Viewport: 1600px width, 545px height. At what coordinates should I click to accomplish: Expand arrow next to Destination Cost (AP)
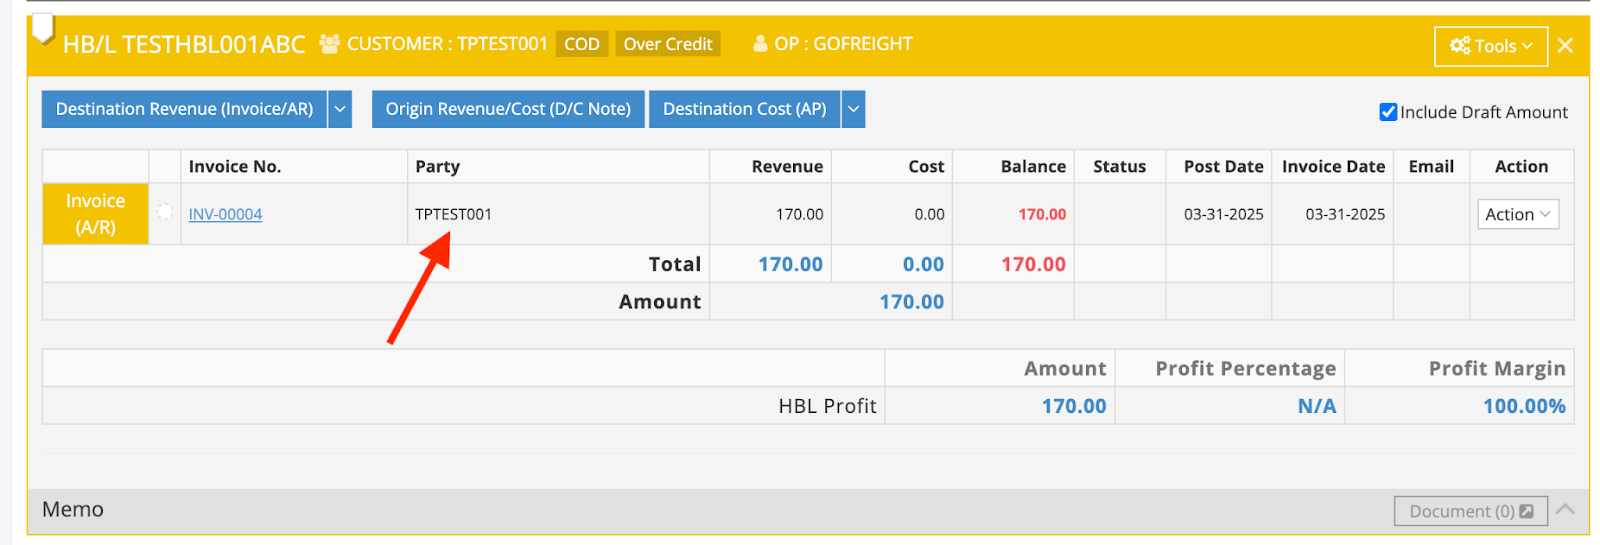pyautogui.click(x=853, y=109)
